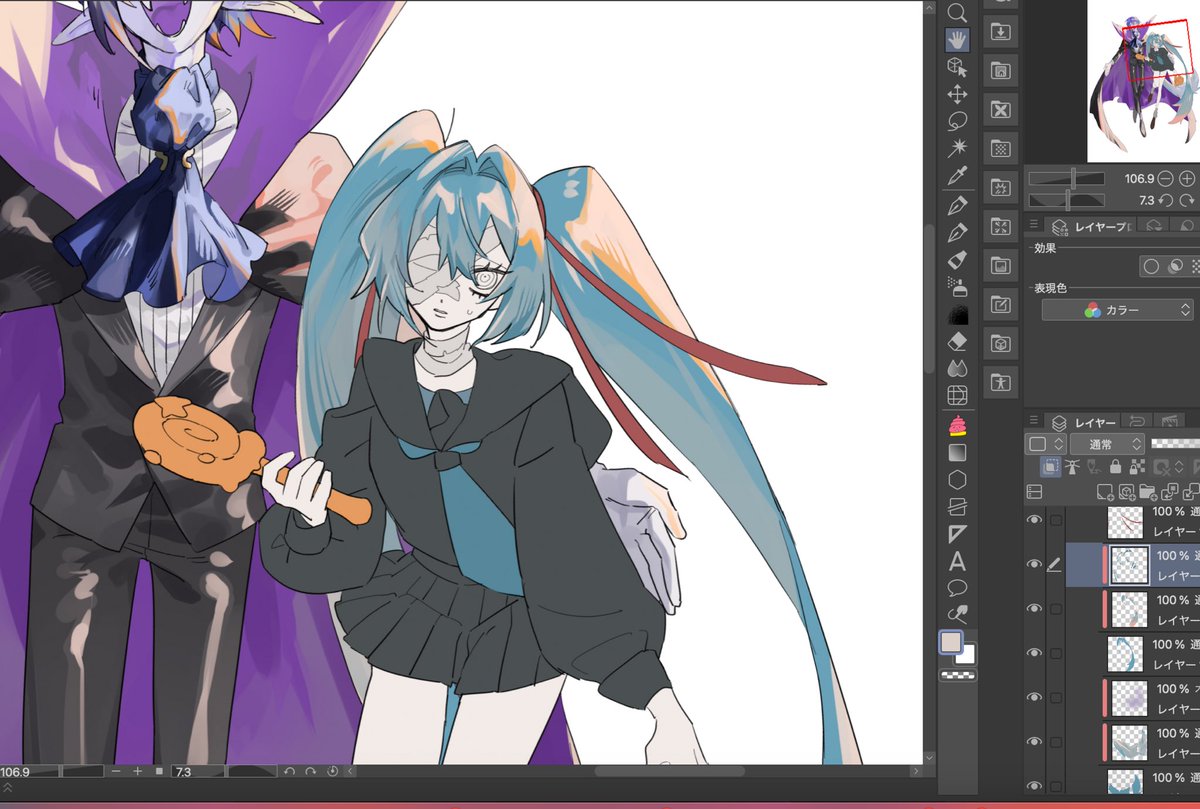The image size is (1200, 809).
Task: Select the Lasso selection tool
Action: [957, 121]
